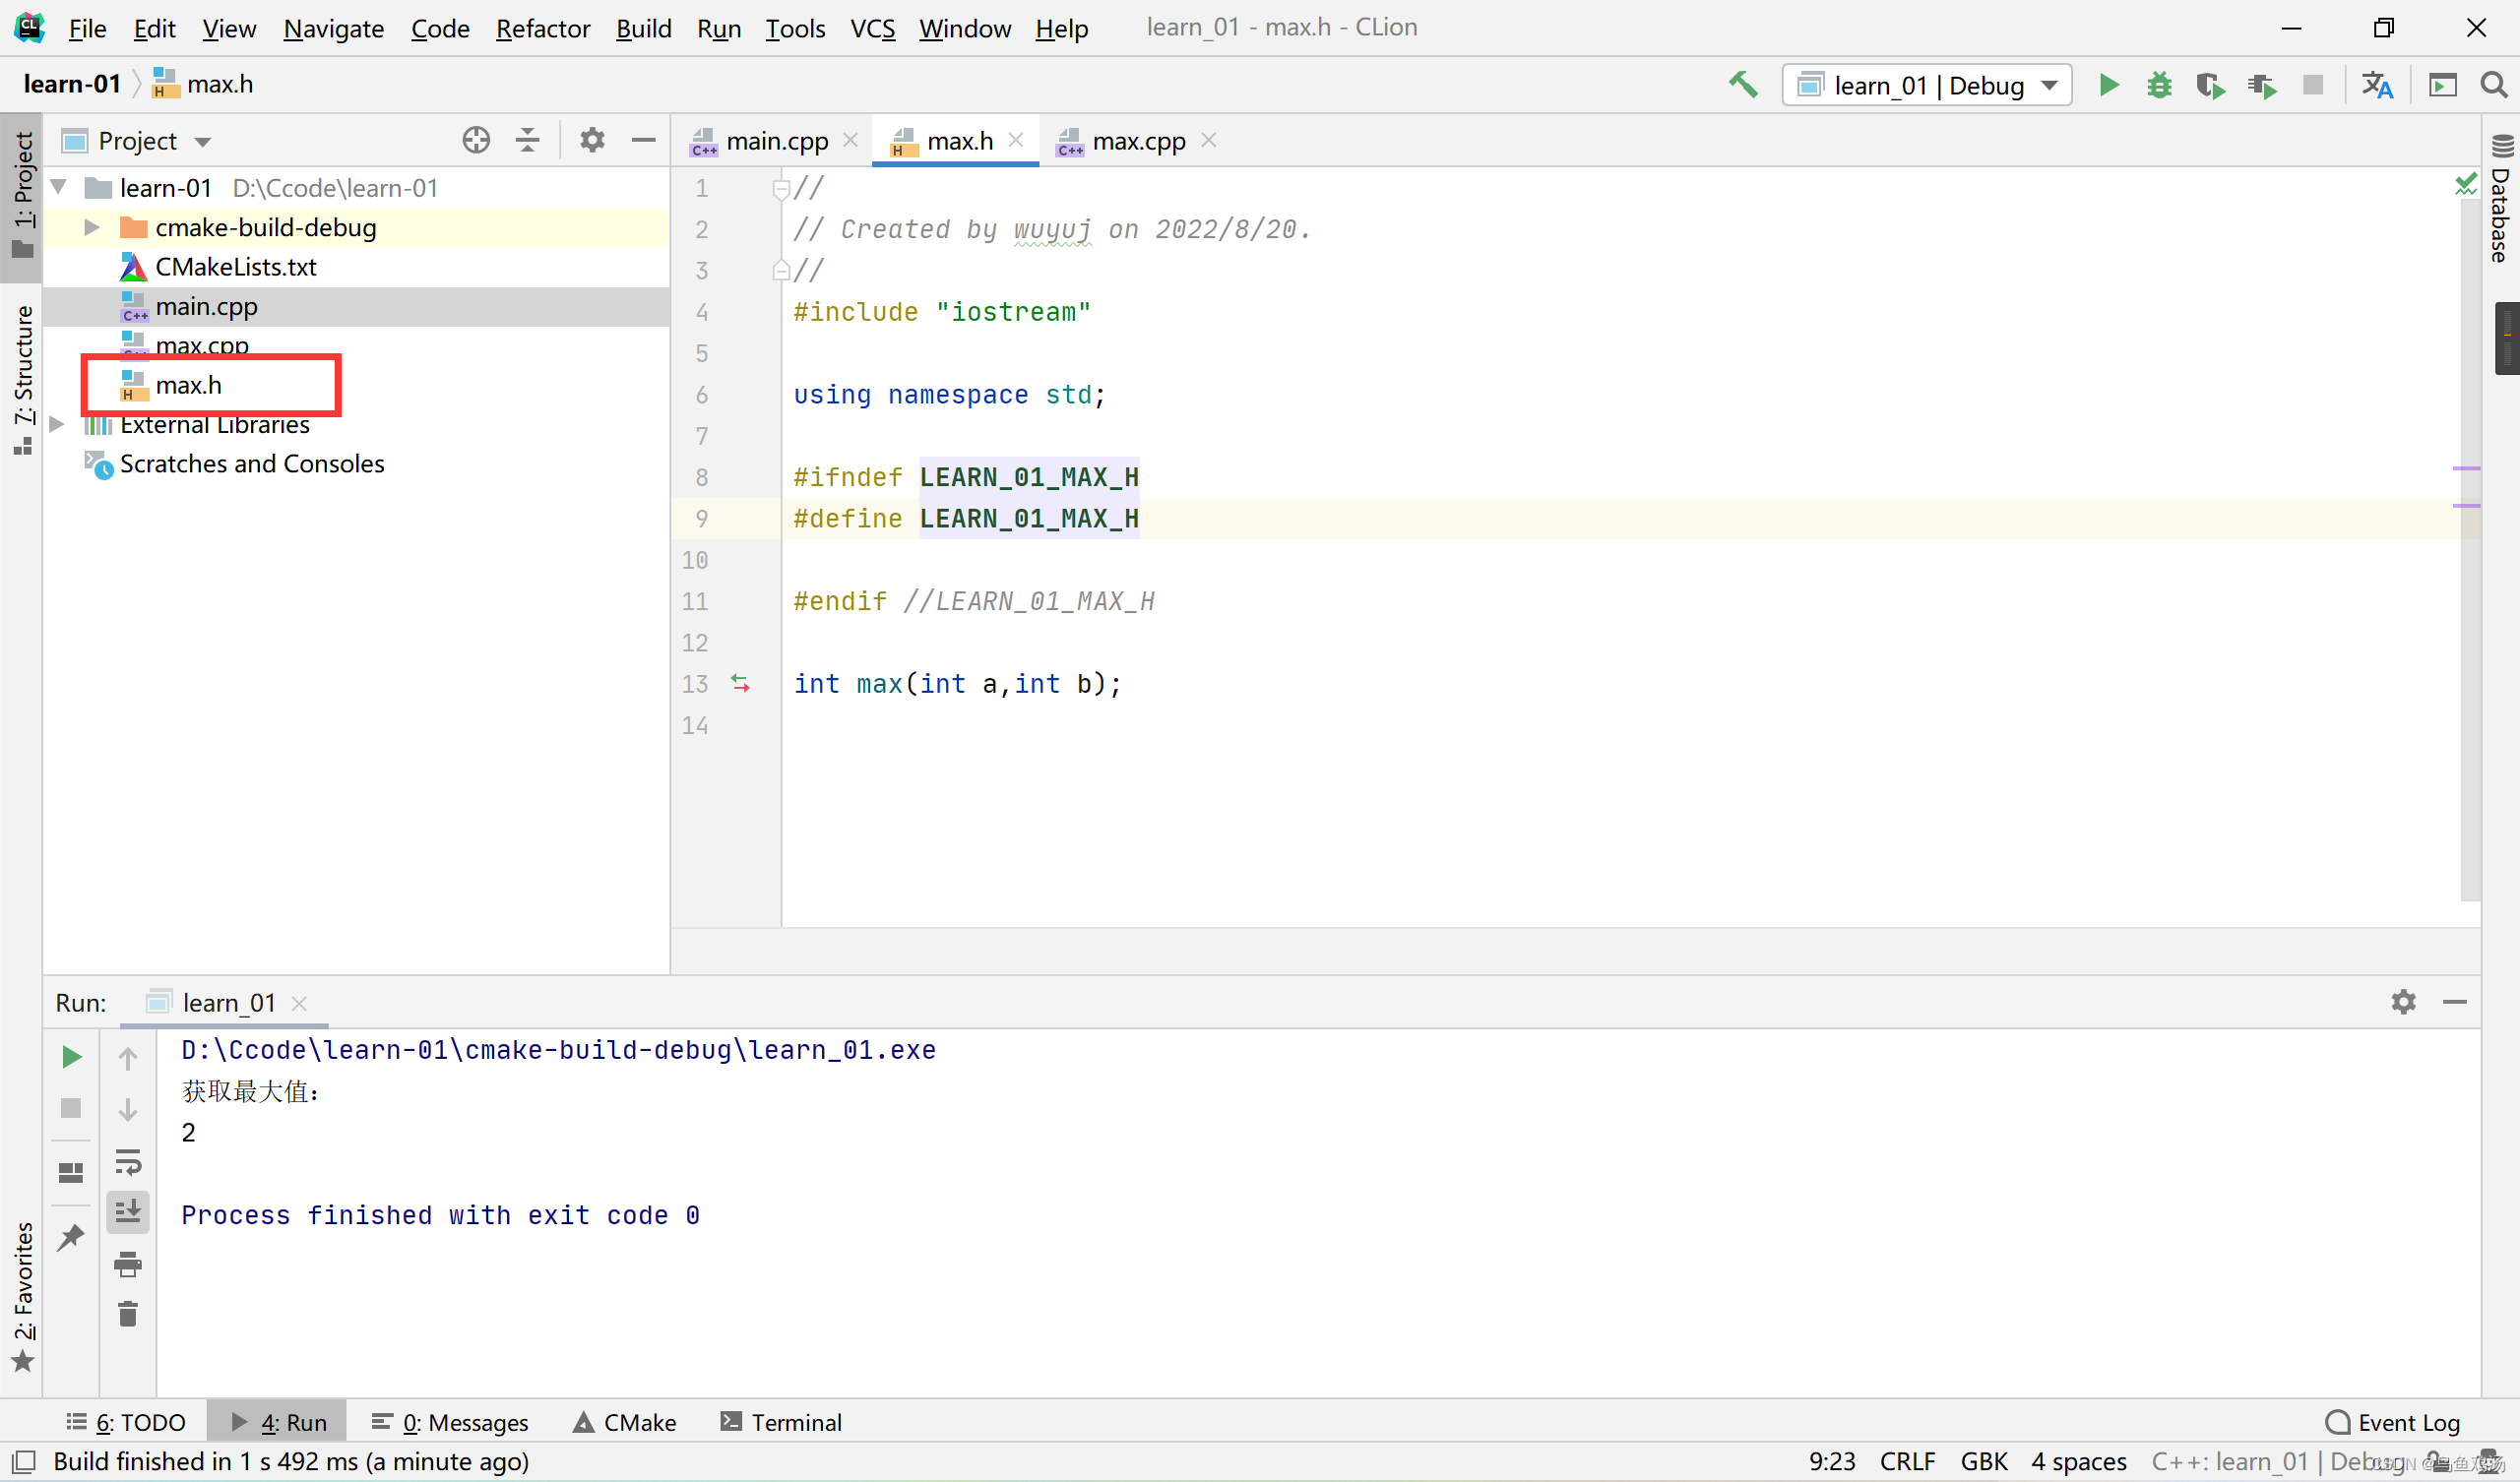Pin the Run tab with pin icon

click(71, 1237)
